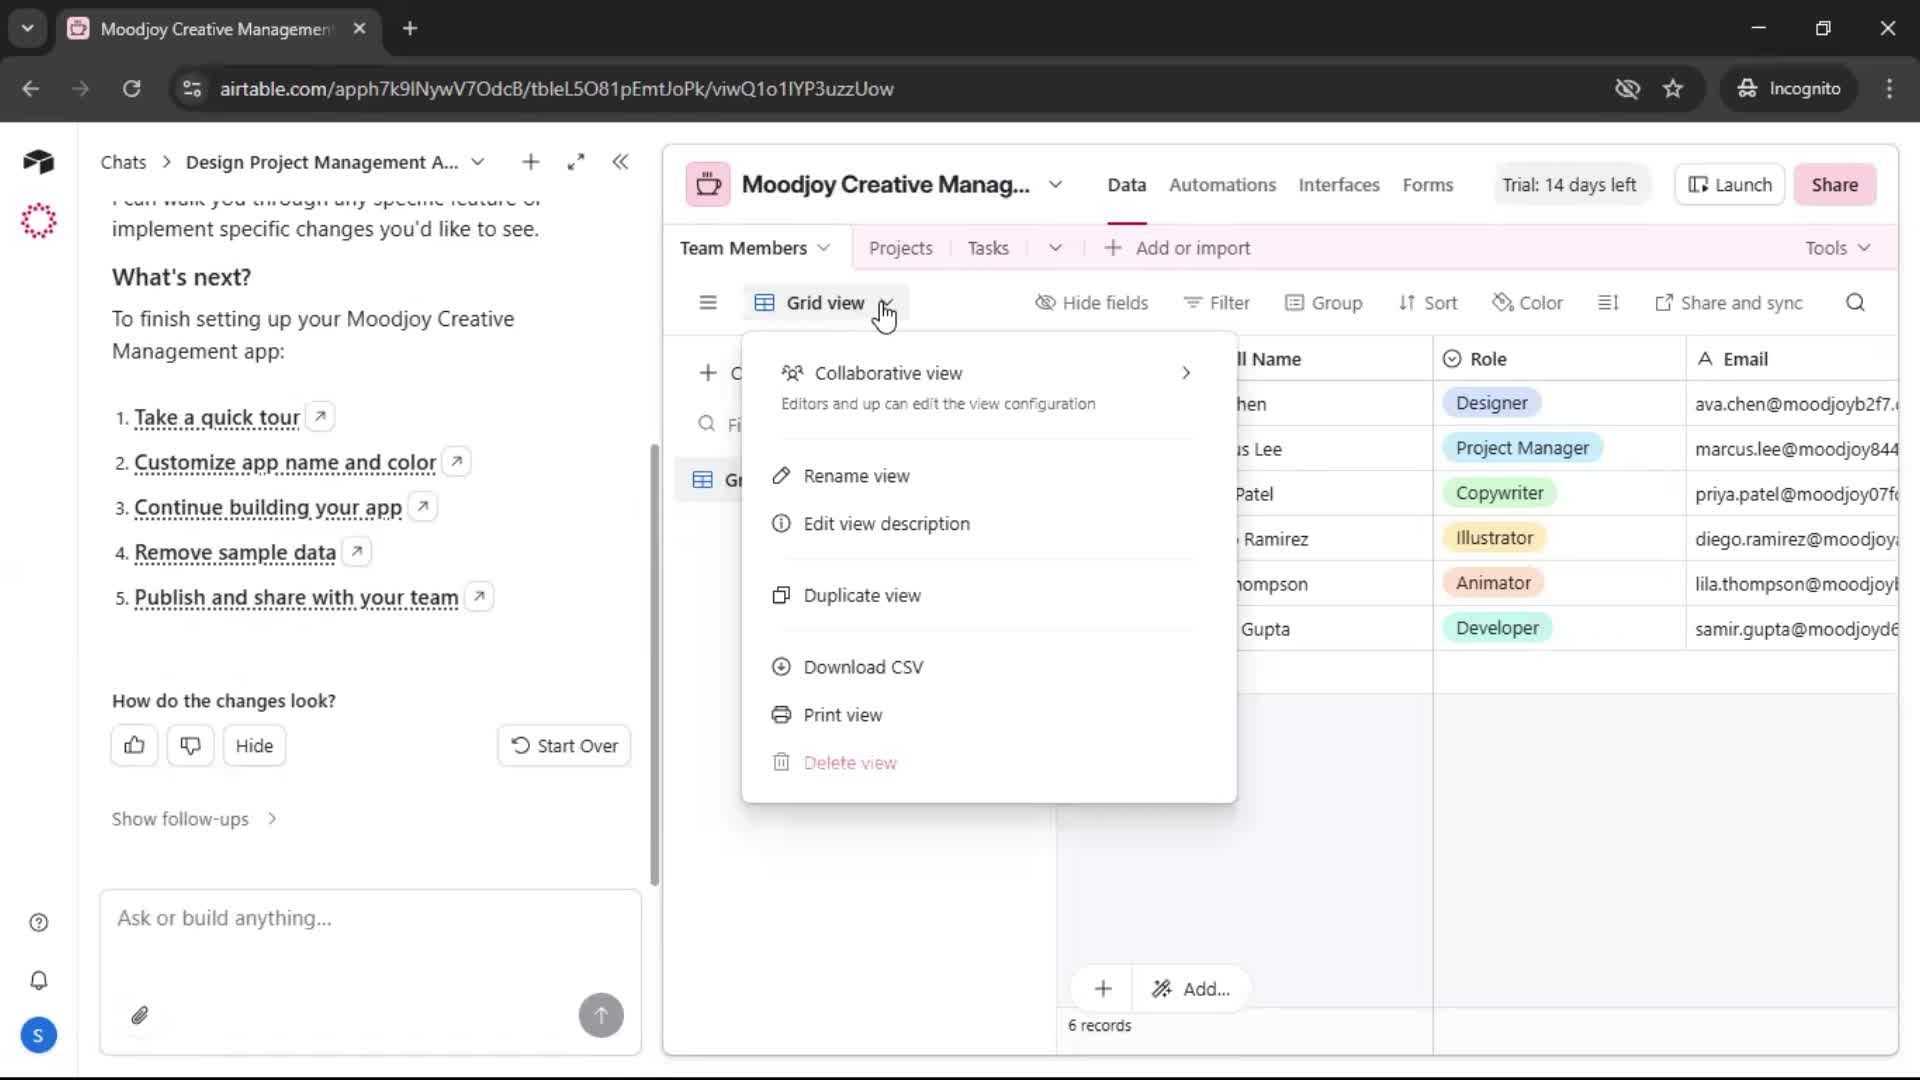Expand the Collaborative view submenu
Image resolution: width=1920 pixels, height=1080 pixels.
(x=1186, y=373)
